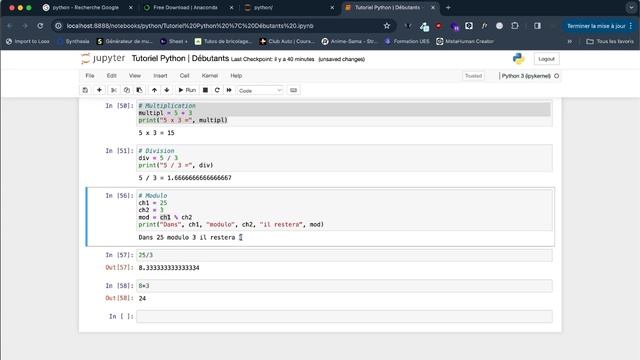
Task: Open the Sheet + bookmark
Action: [174, 41]
